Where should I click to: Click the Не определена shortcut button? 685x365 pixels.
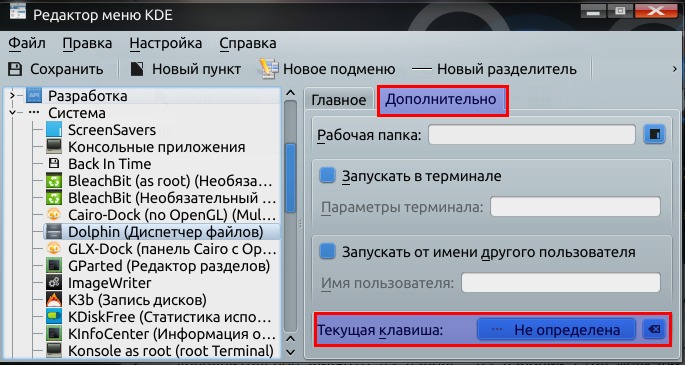(556, 330)
